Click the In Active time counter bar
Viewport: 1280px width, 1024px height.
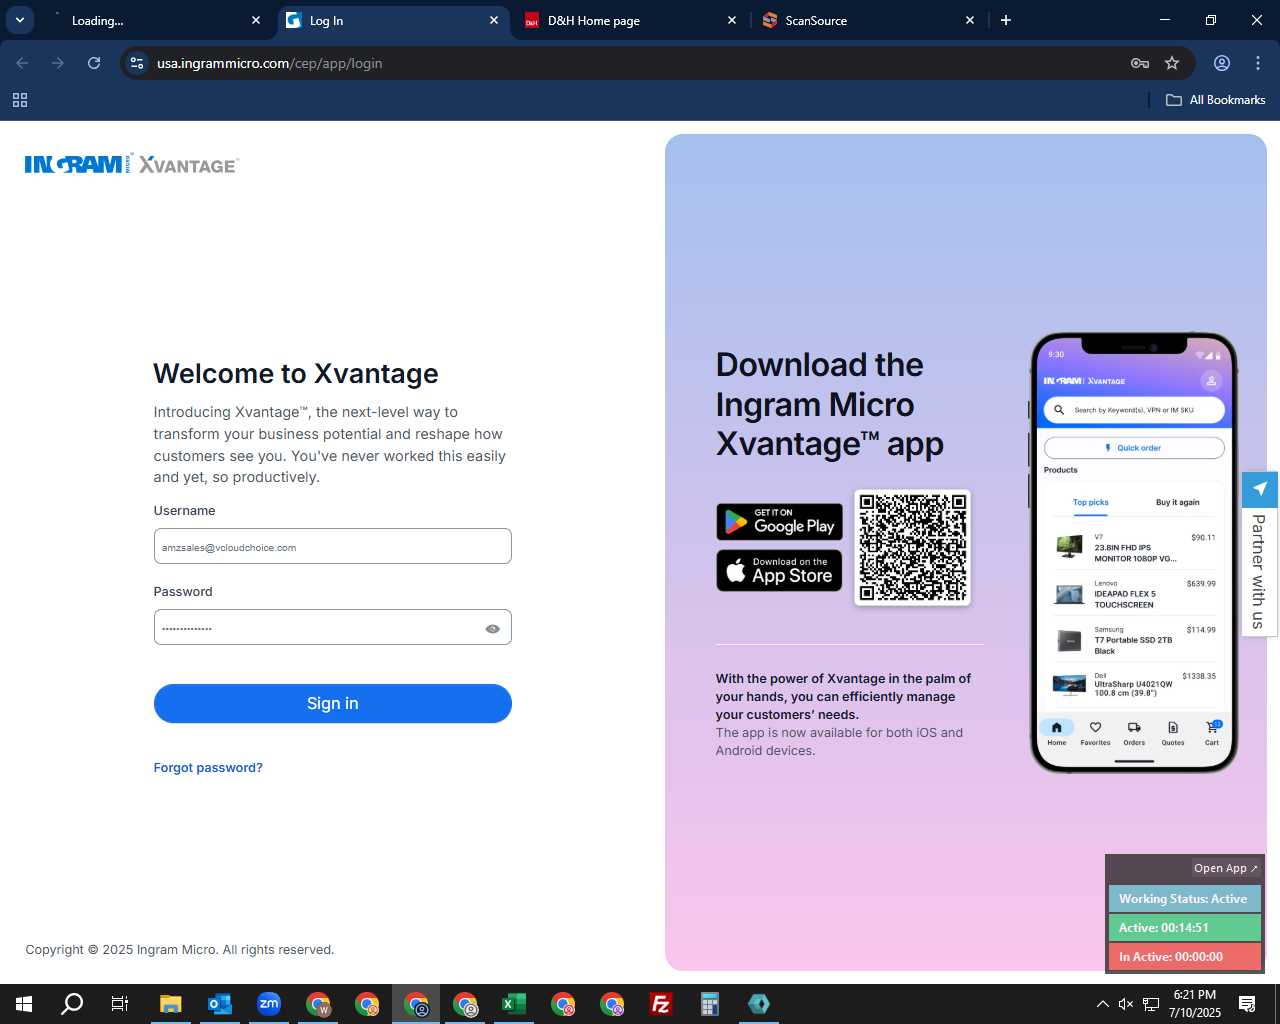pos(1184,957)
